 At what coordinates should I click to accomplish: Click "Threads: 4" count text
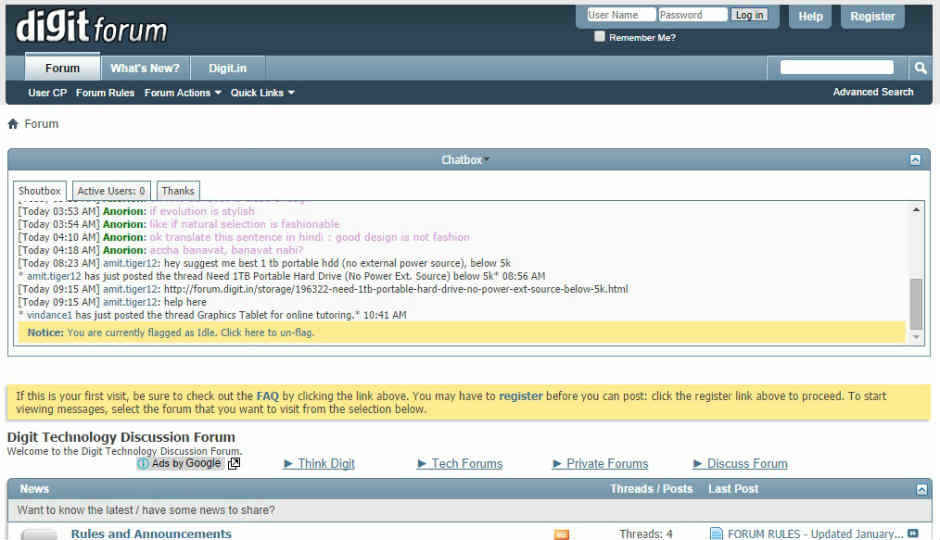(x=646, y=533)
